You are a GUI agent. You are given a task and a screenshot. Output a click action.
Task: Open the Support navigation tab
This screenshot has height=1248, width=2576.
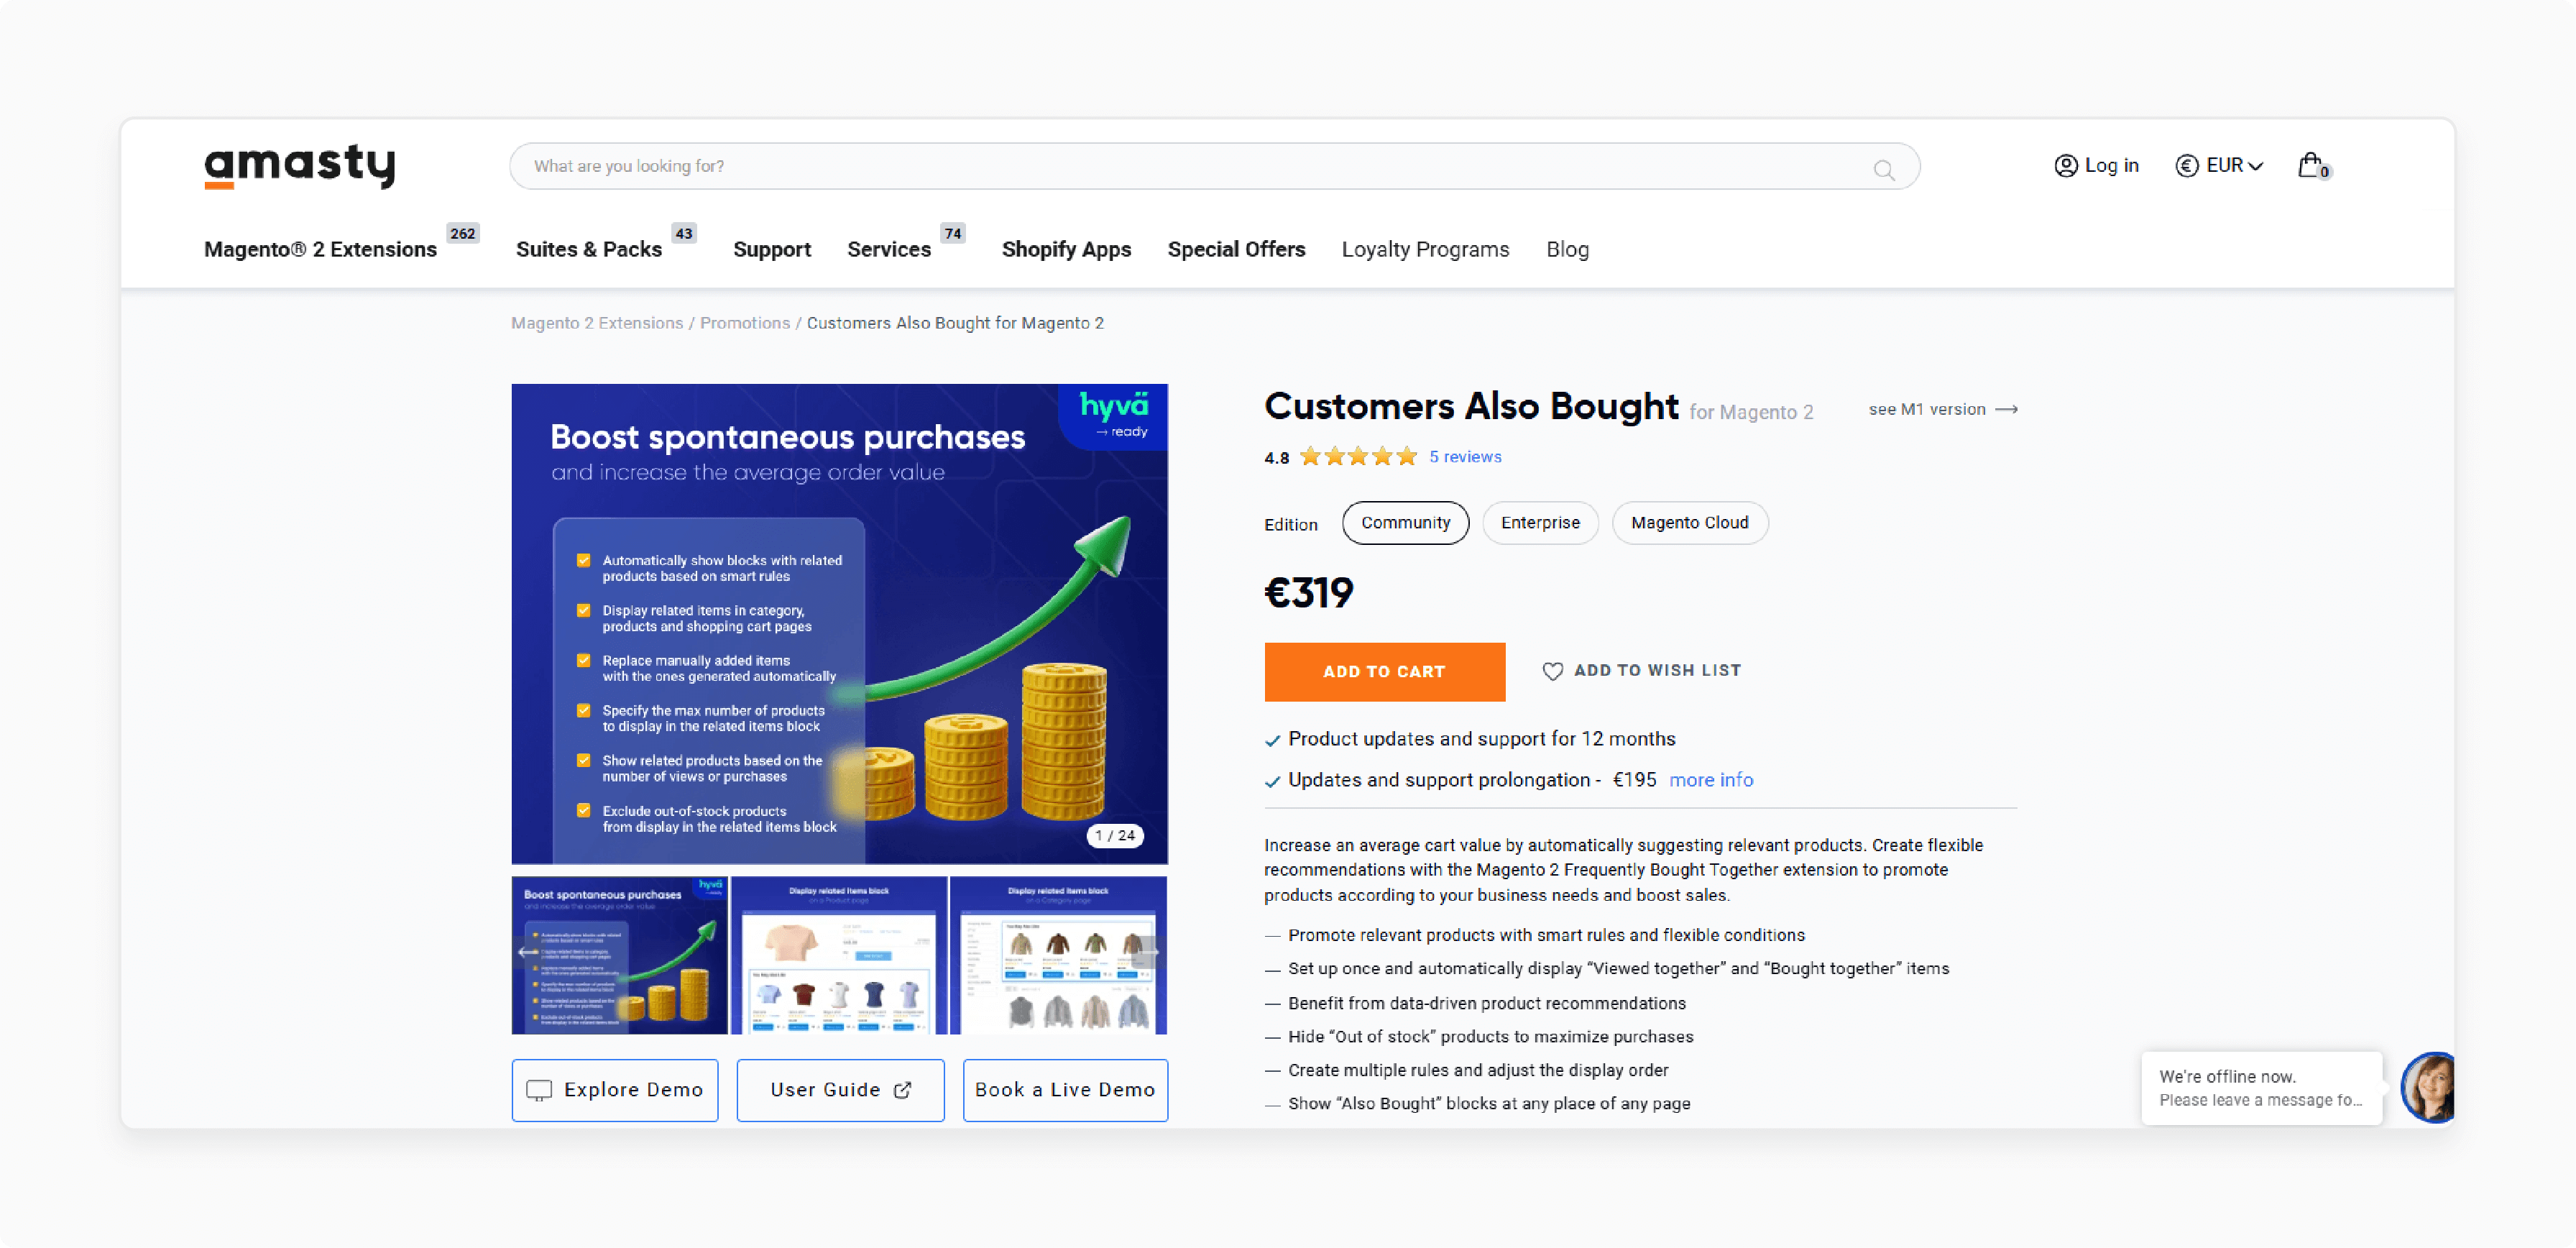(770, 249)
